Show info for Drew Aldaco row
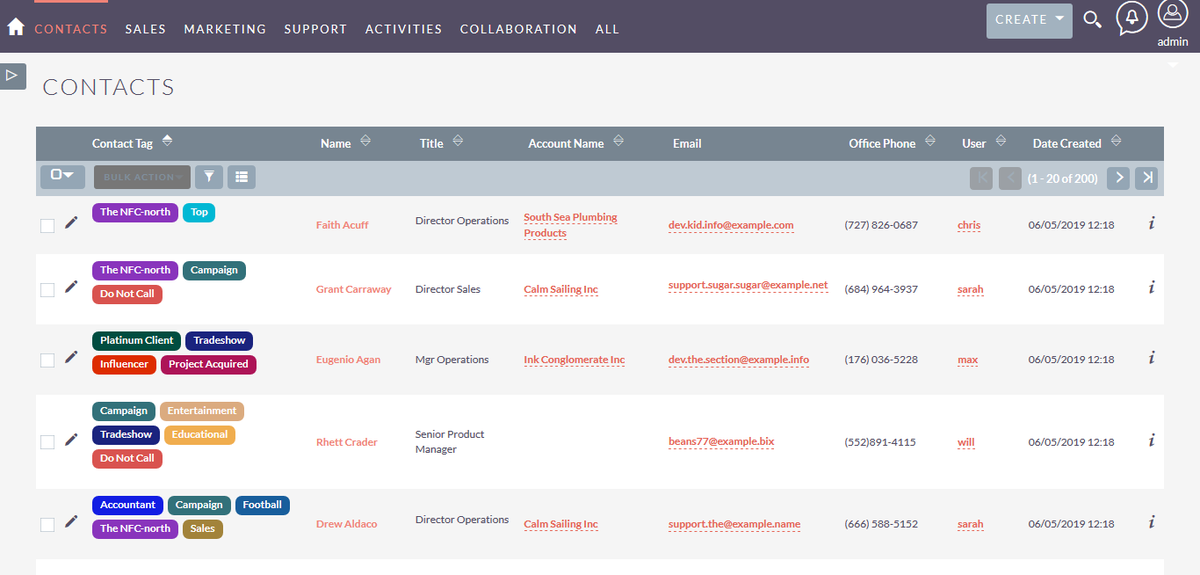1200x575 pixels. point(1151,522)
